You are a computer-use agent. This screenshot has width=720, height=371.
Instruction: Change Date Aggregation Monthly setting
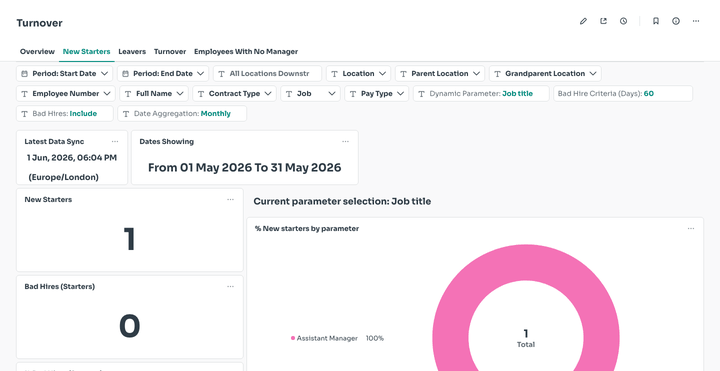click(x=182, y=113)
